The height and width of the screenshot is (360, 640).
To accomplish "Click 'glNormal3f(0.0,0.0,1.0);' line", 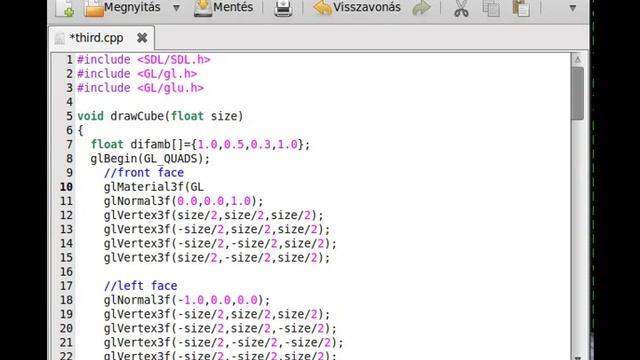I will click(x=184, y=201).
